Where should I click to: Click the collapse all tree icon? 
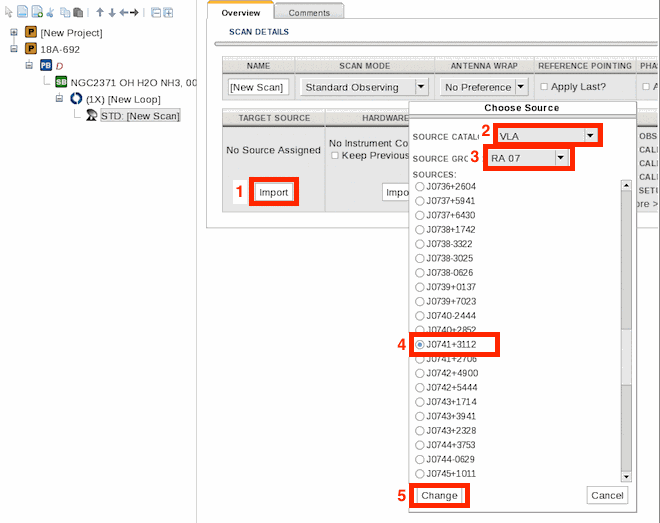[x=155, y=13]
